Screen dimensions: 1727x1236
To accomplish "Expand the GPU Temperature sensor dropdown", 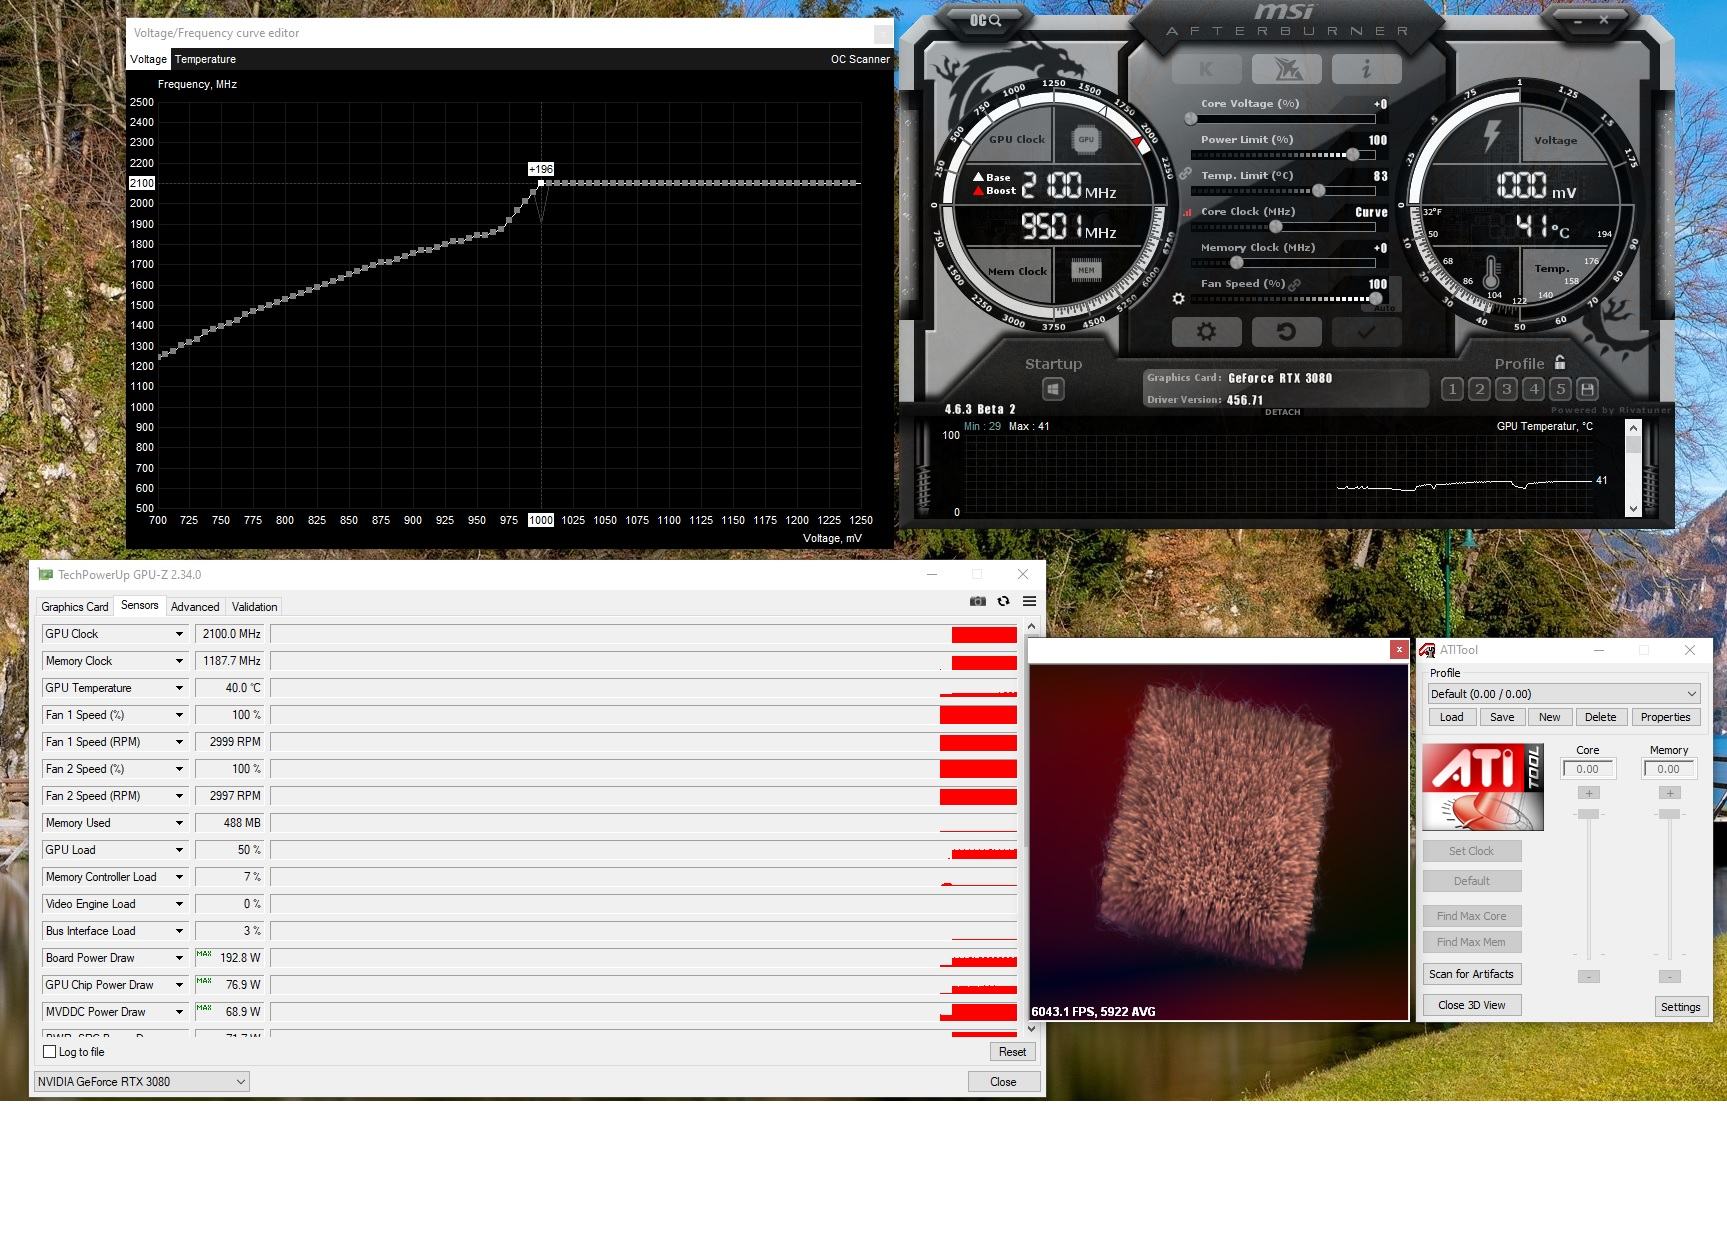I will point(179,688).
